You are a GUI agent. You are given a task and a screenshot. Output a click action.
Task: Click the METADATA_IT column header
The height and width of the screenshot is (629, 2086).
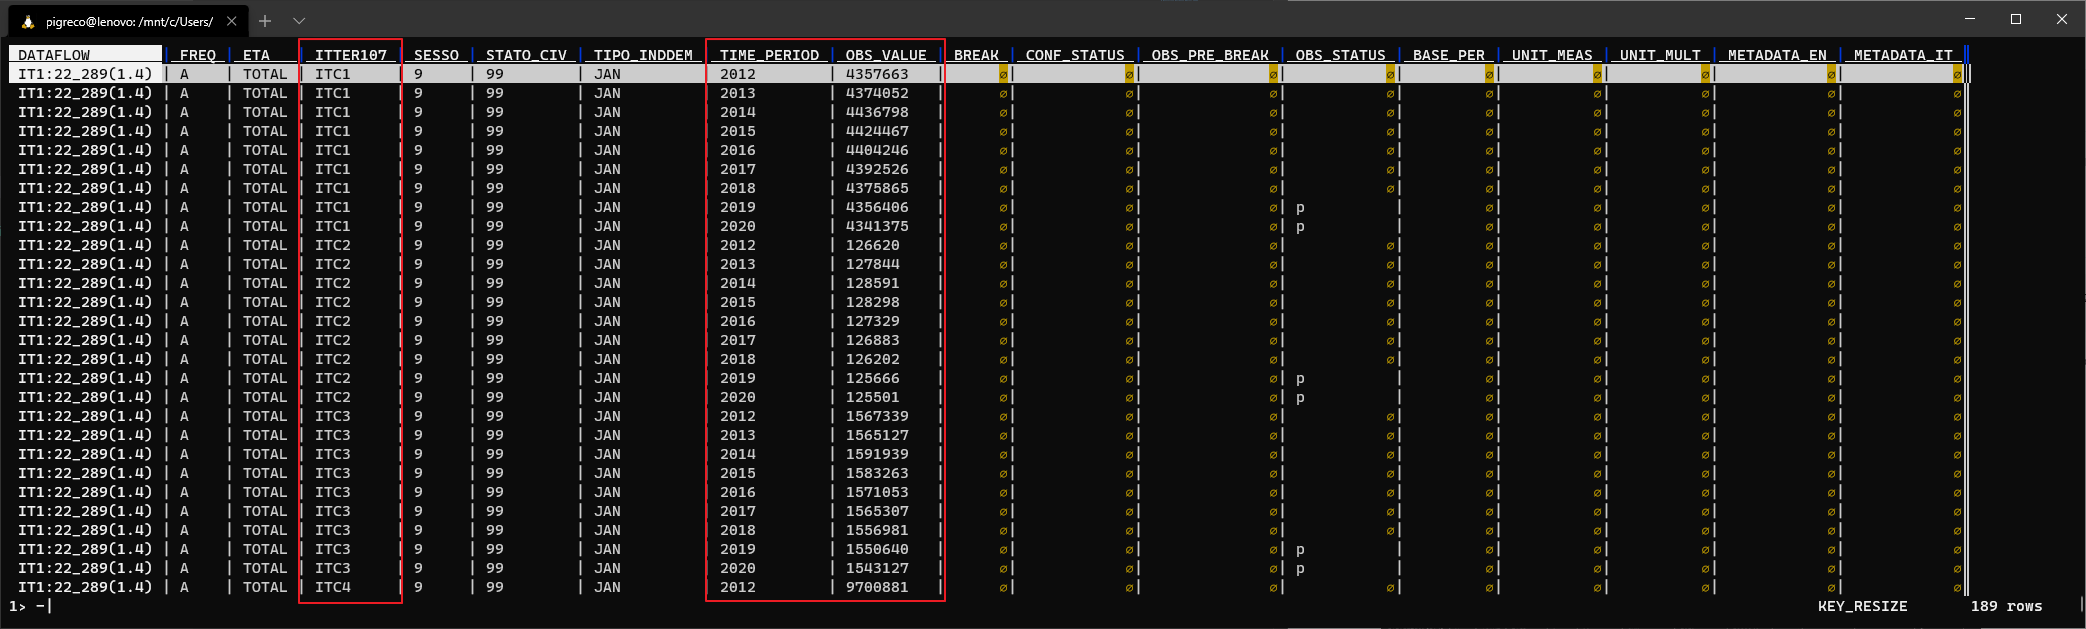tap(1902, 55)
